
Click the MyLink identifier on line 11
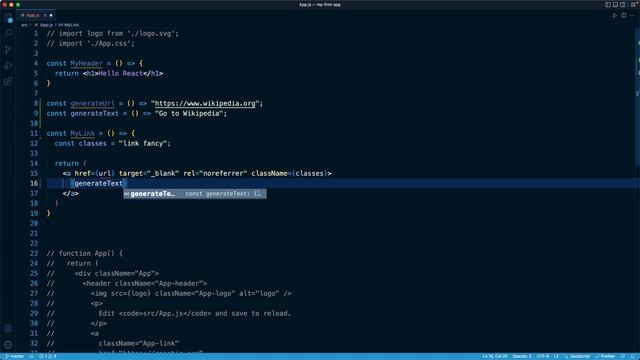pos(82,133)
